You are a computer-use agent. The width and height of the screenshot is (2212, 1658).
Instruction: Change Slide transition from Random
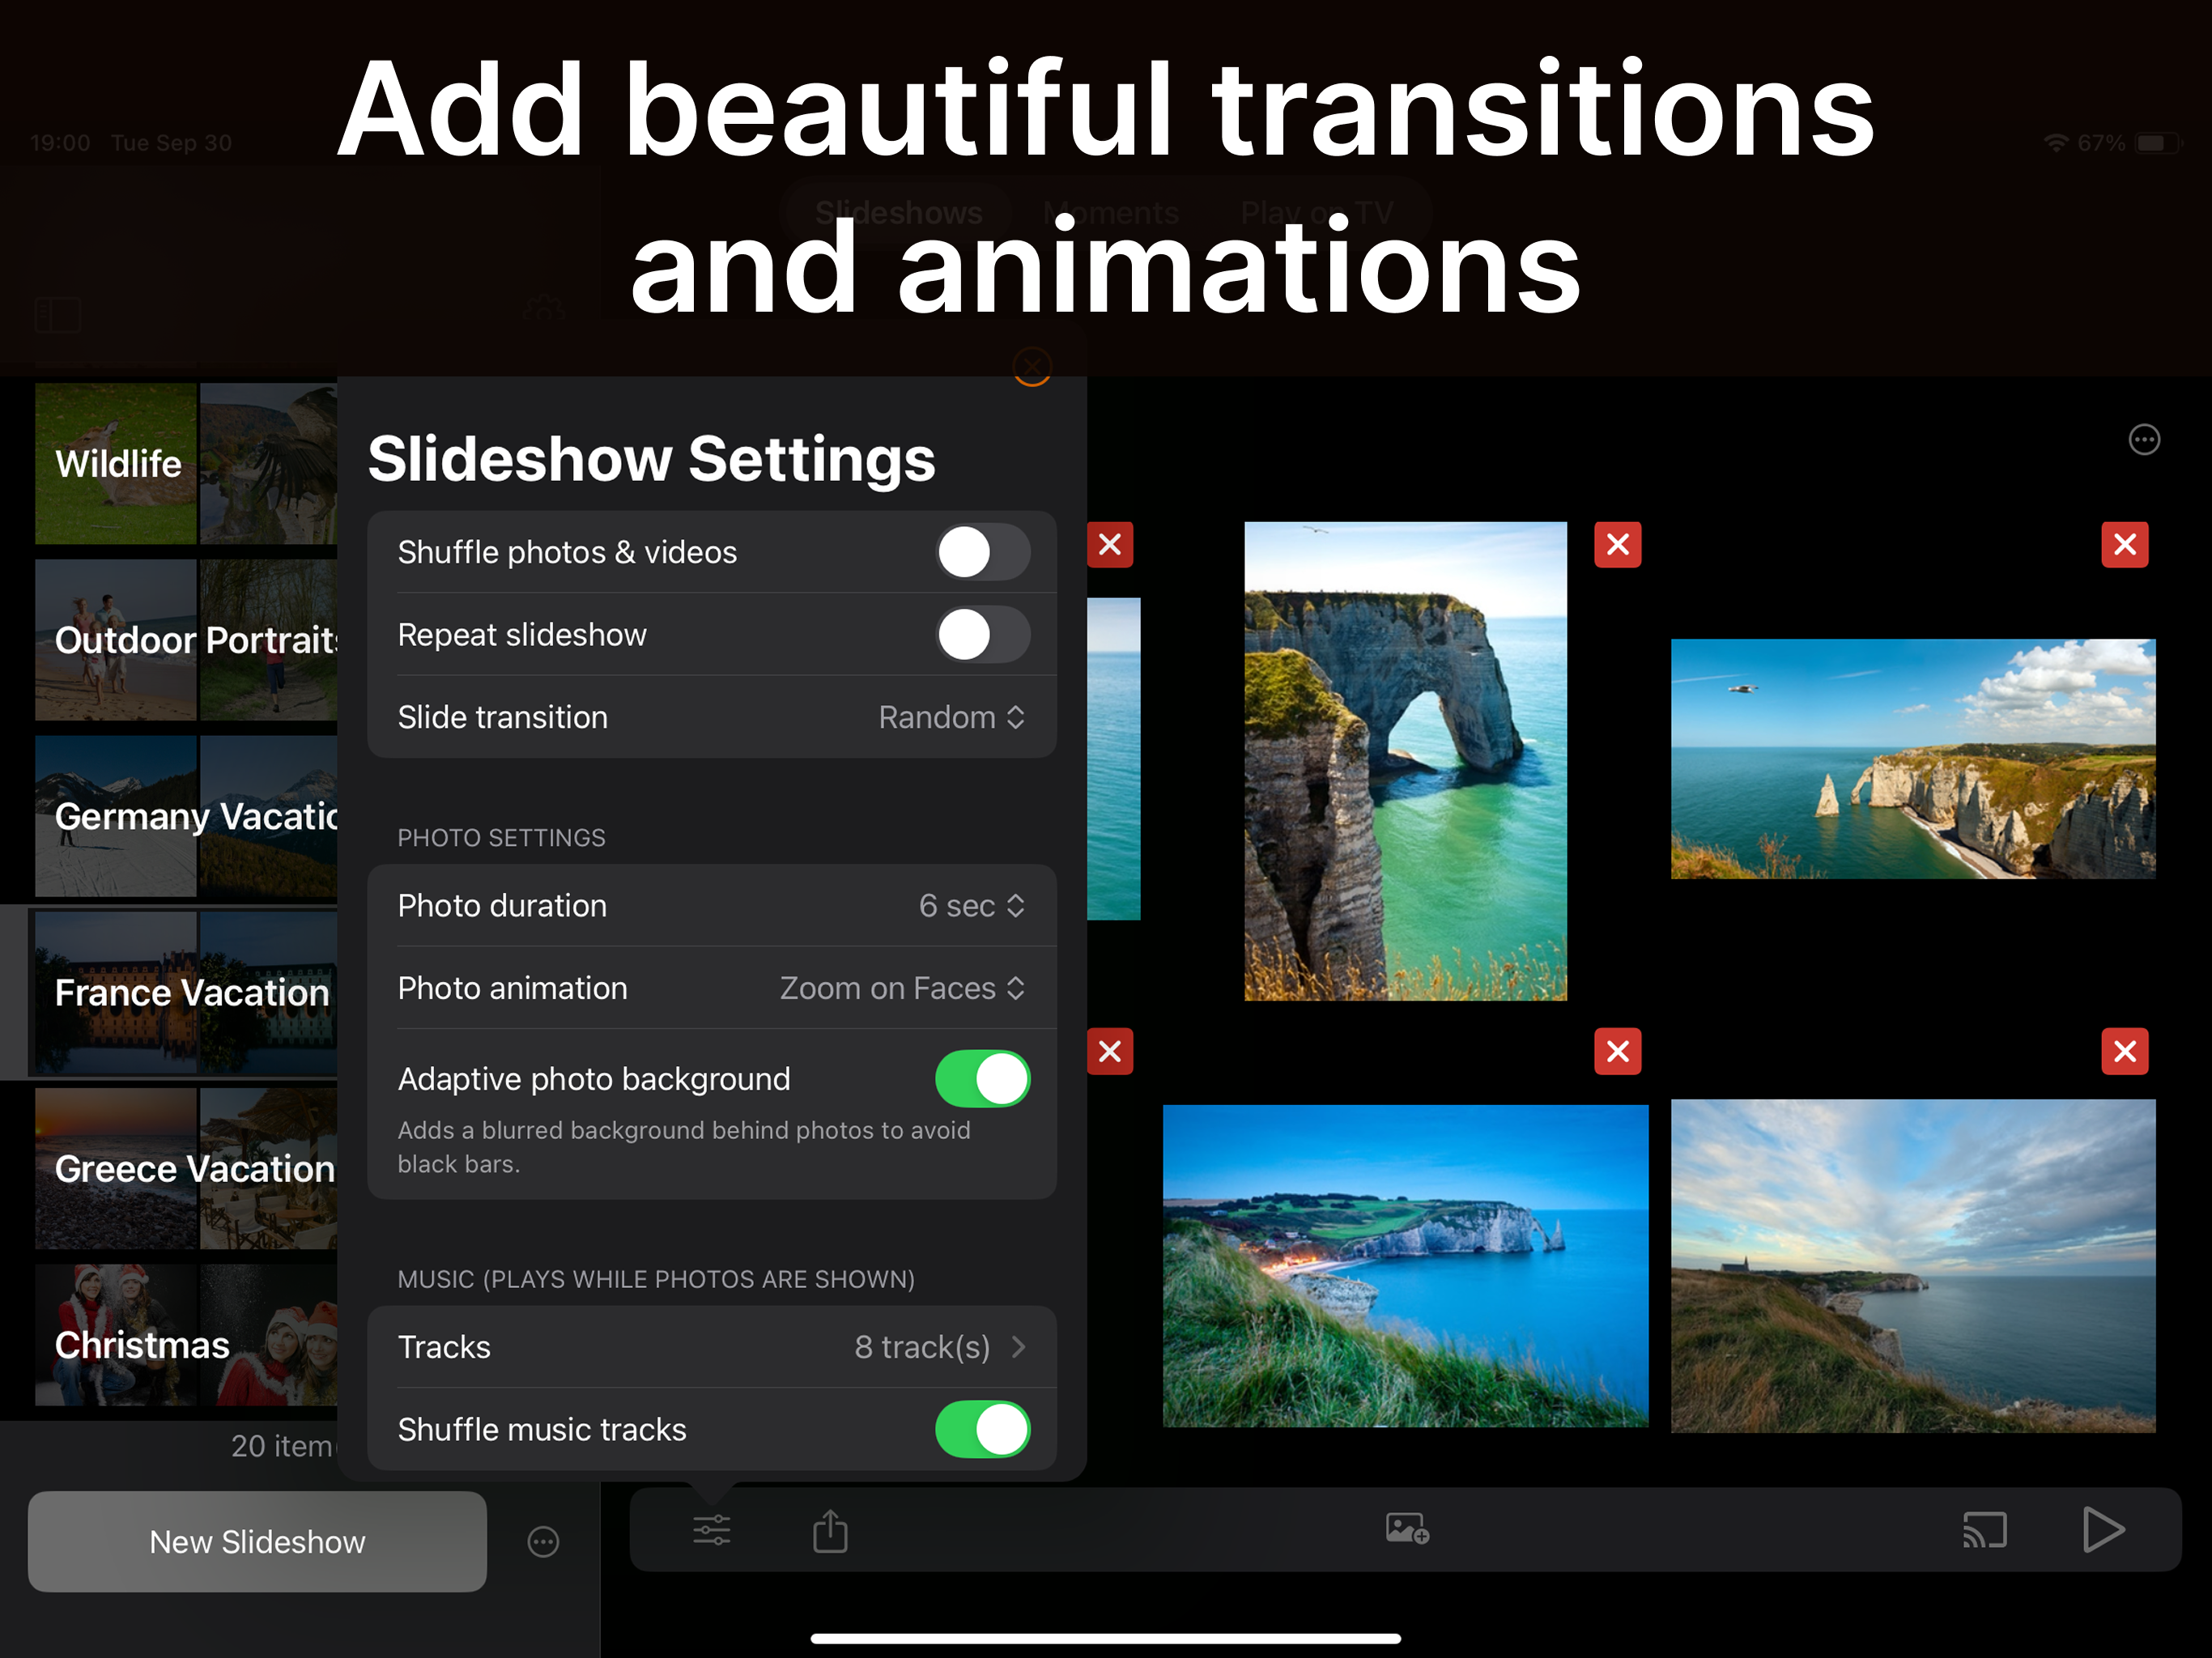coord(950,717)
